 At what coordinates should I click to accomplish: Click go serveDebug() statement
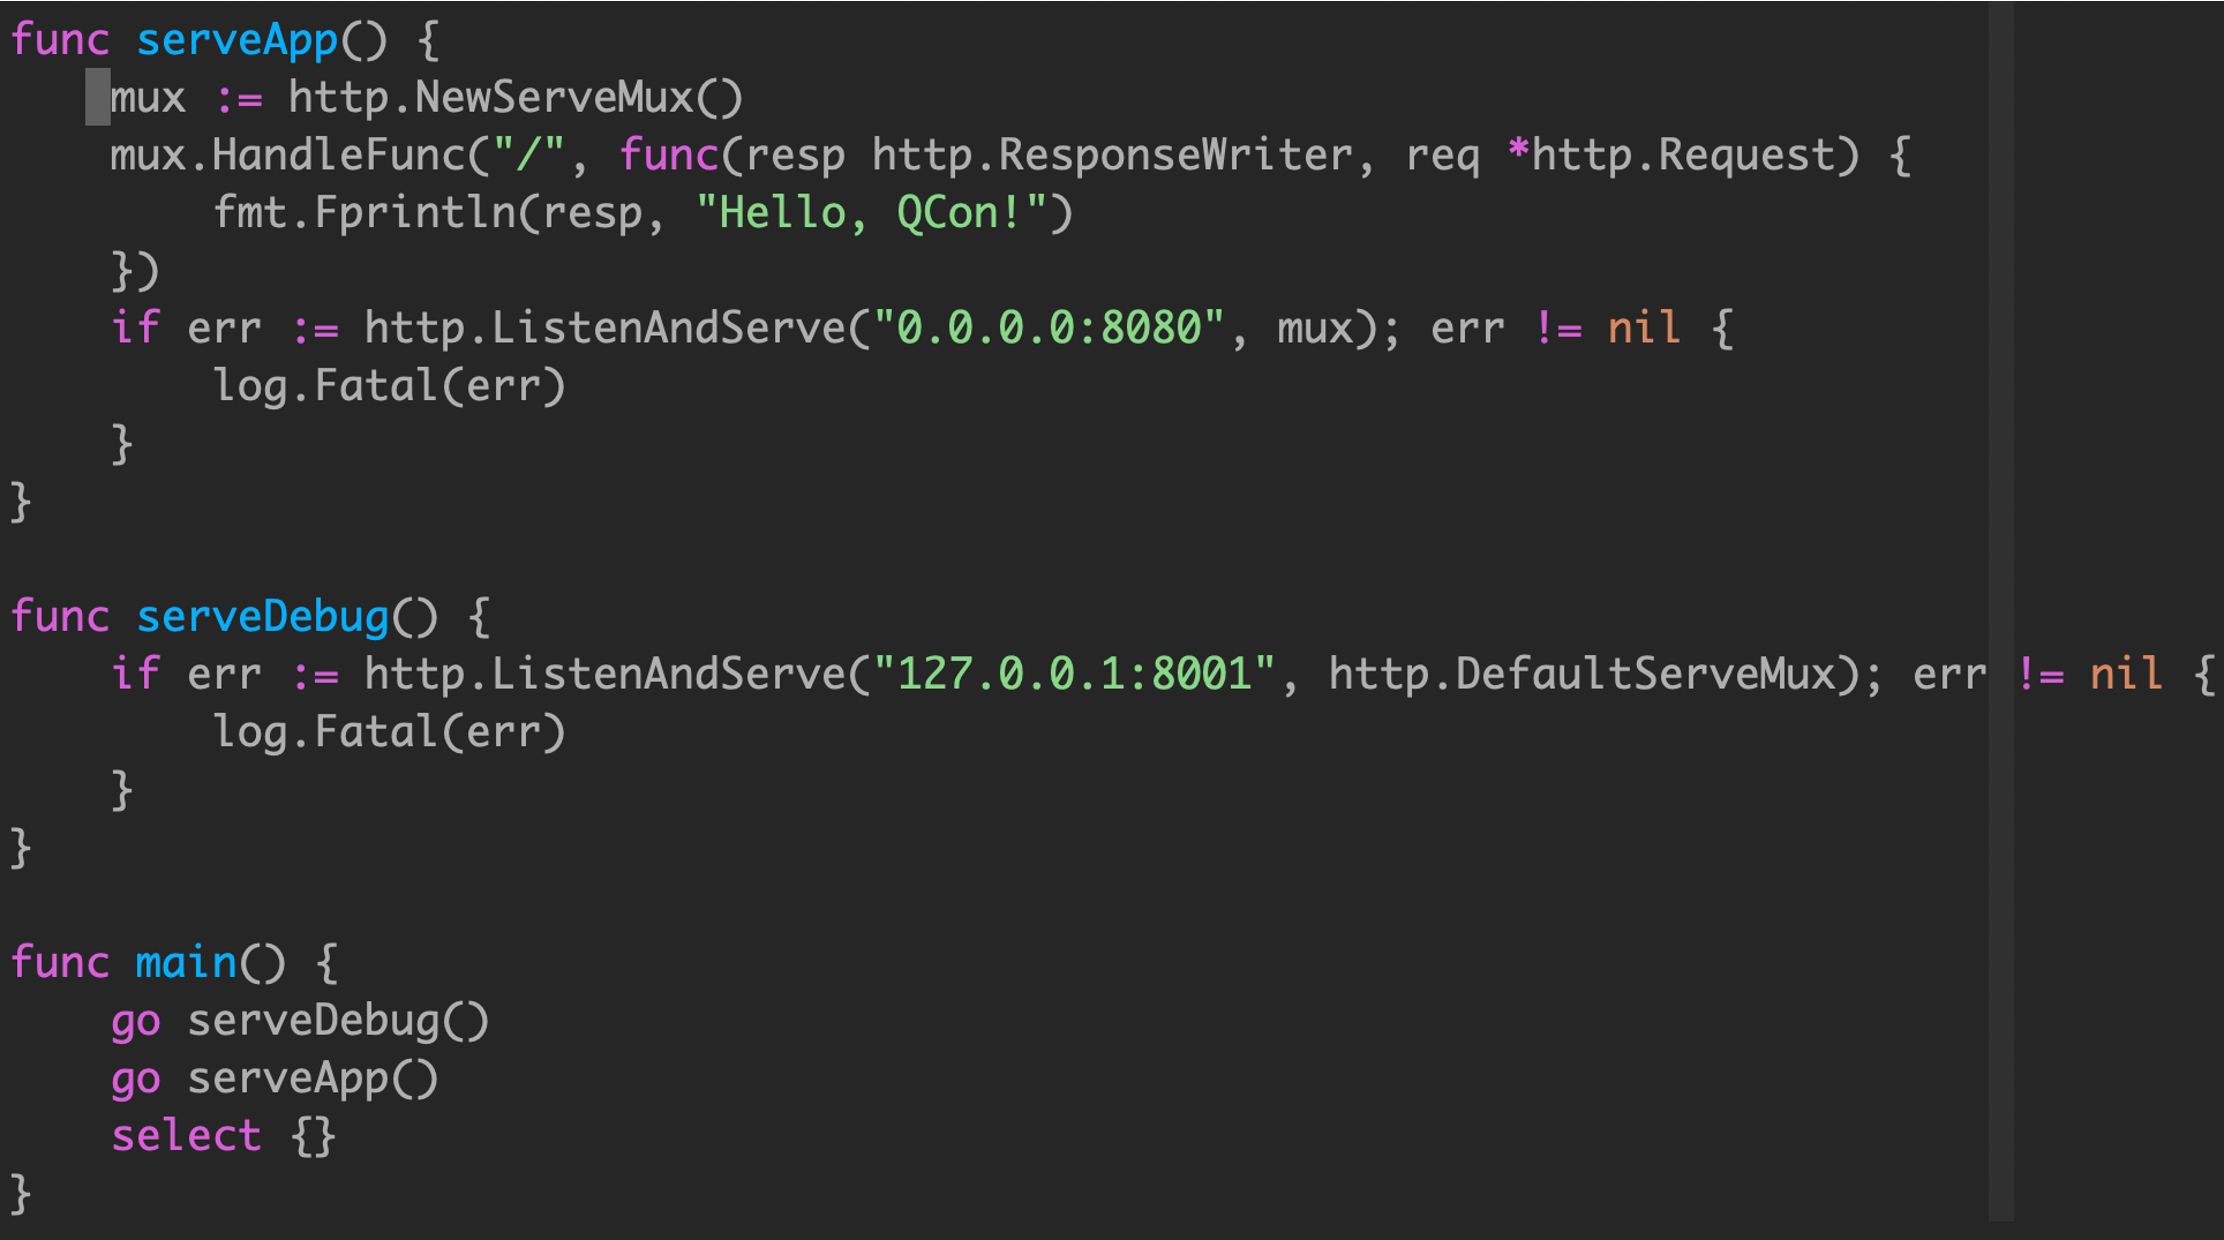tap(300, 1021)
